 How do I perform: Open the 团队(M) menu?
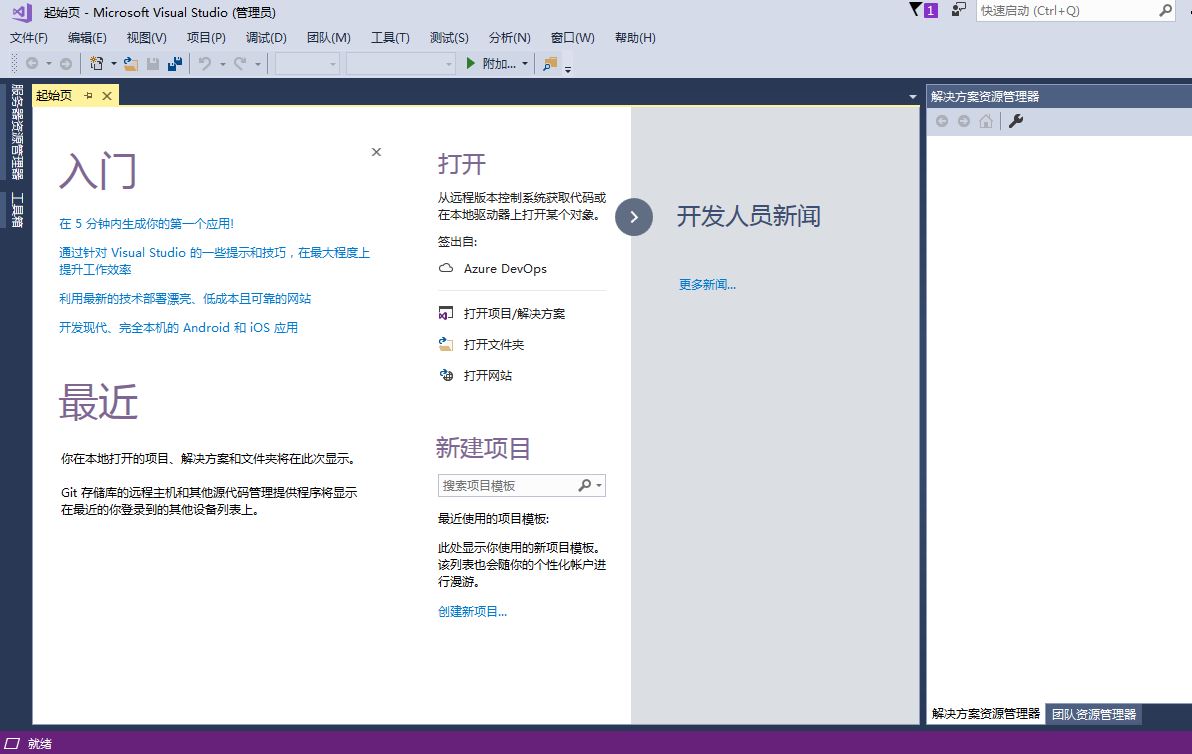click(x=328, y=38)
